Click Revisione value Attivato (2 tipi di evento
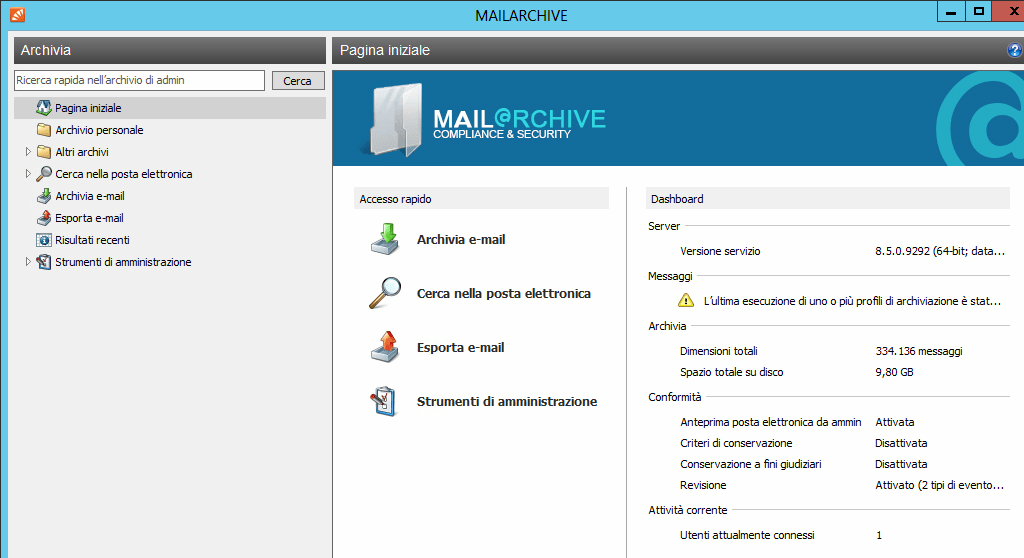Screen dimensions: 1024x558 click(939, 485)
